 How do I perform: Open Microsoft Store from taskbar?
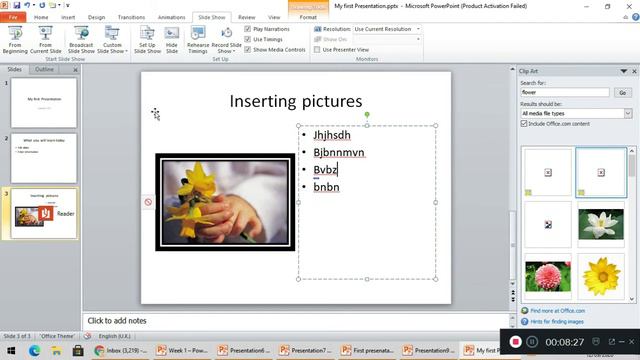coord(78,351)
